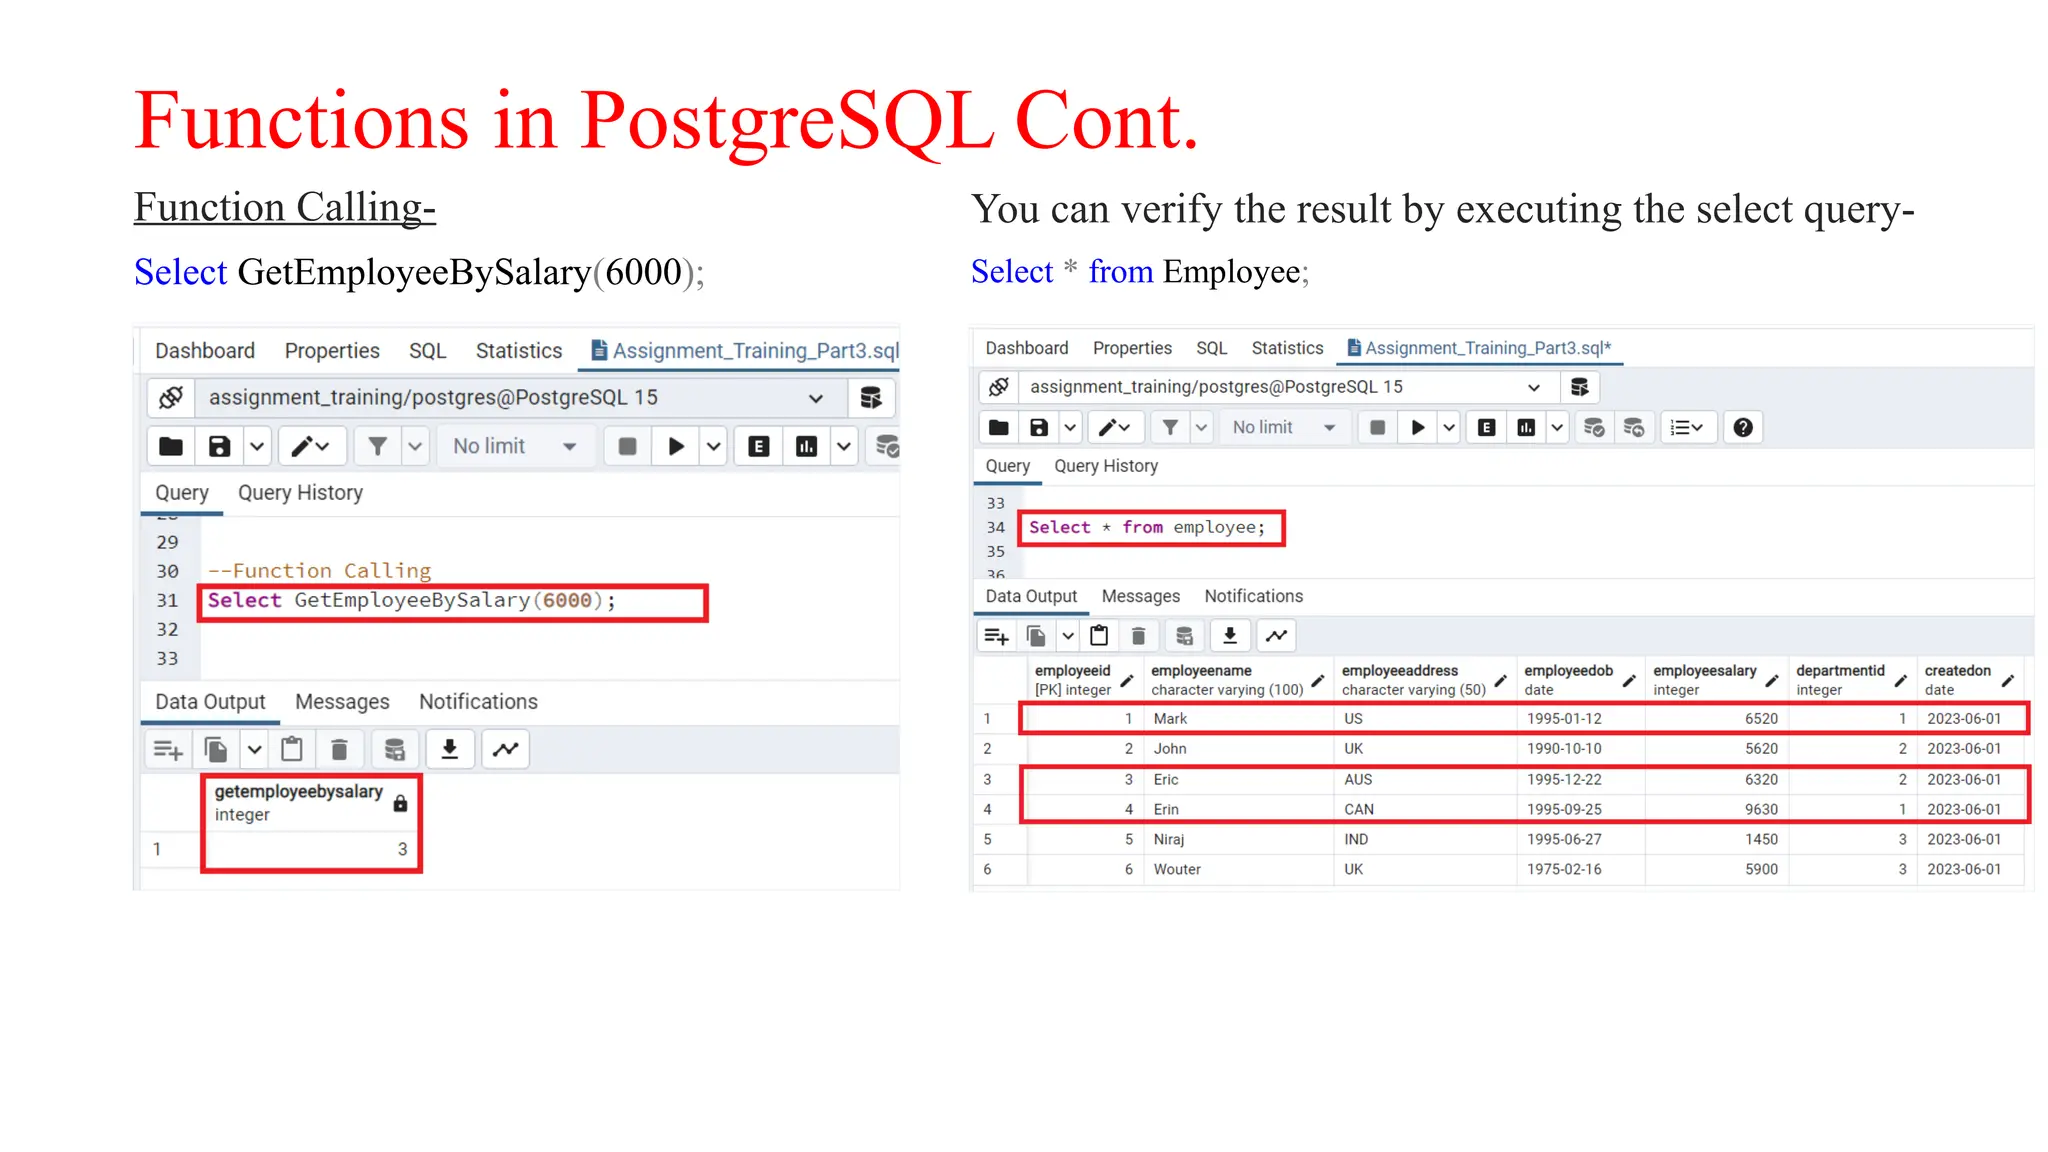Open No limit dropdown in right toolbar
This screenshot has height=1152, width=2048.
pos(1284,428)
